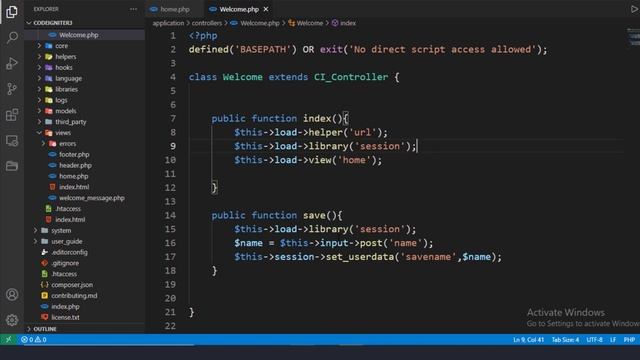Click the editor minimap
The image size is (640, 360).
(x=633, y=39)
